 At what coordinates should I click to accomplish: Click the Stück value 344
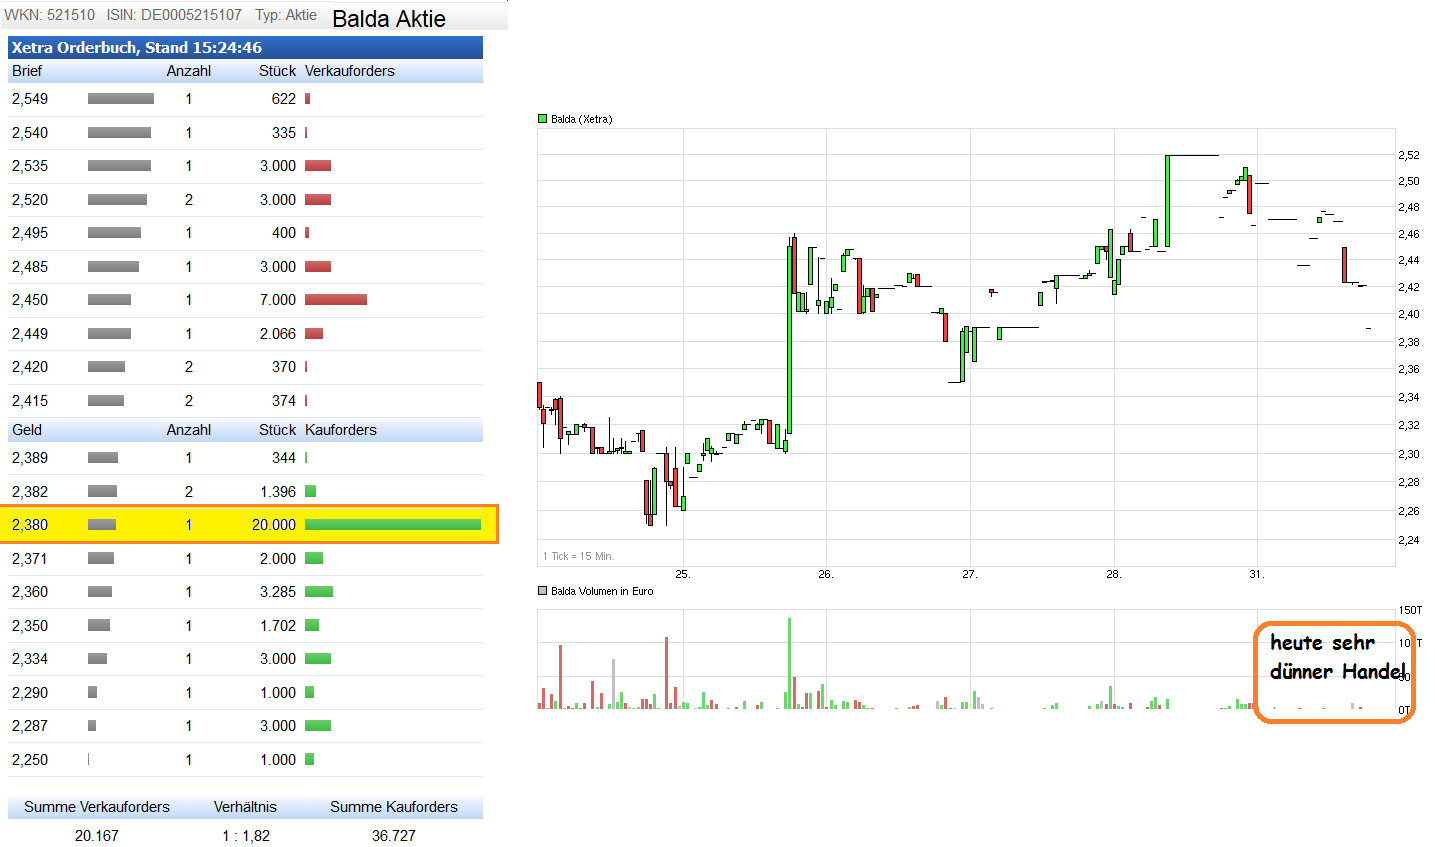tap(284, 458)
